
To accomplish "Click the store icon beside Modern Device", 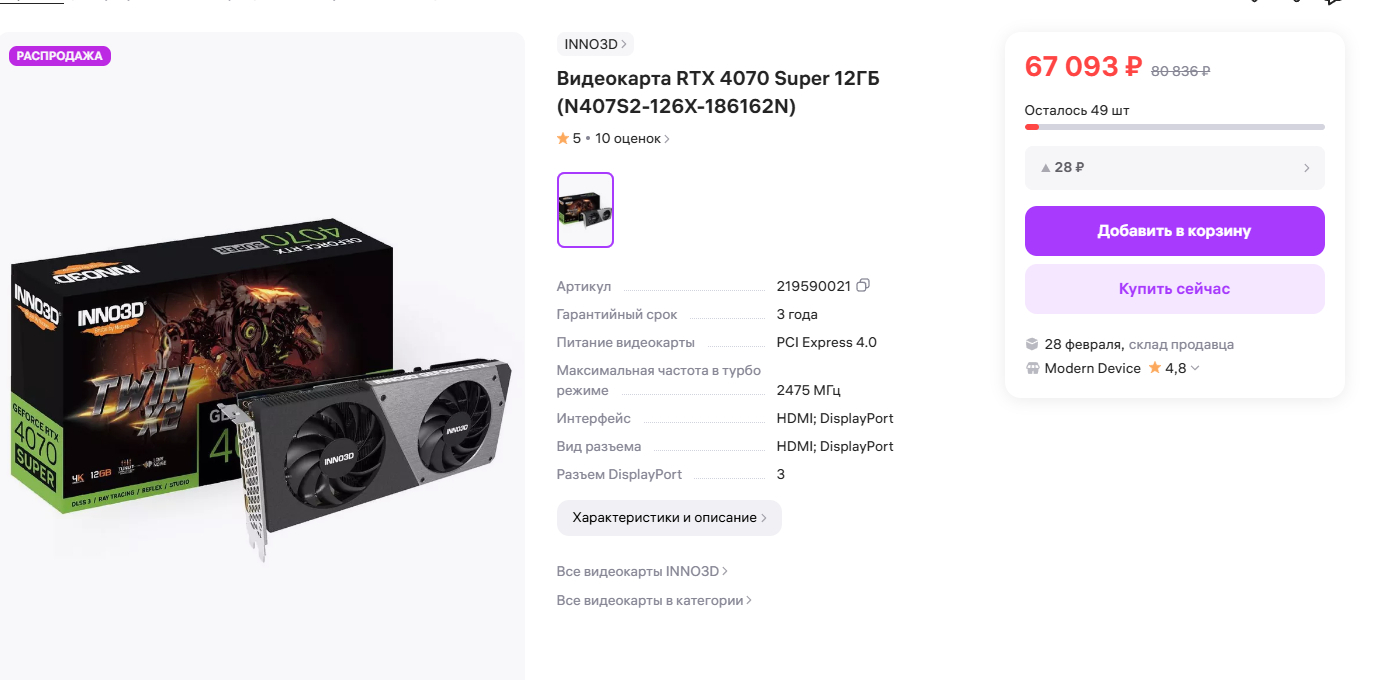I will coord(1032,368).
